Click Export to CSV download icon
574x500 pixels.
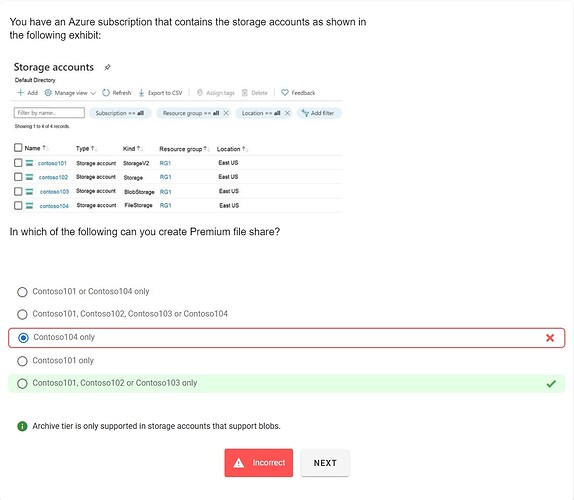coord(141,93)
